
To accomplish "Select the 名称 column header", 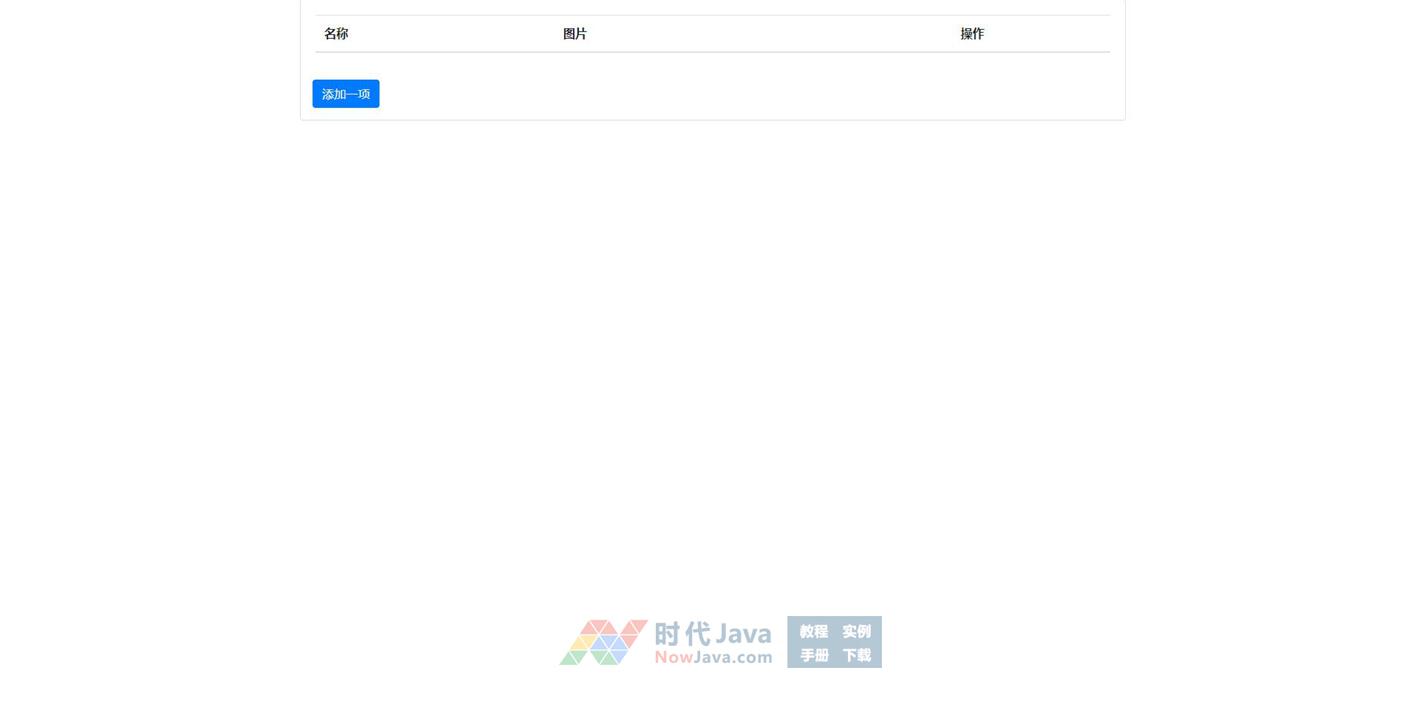I will [x=336, y=34].
